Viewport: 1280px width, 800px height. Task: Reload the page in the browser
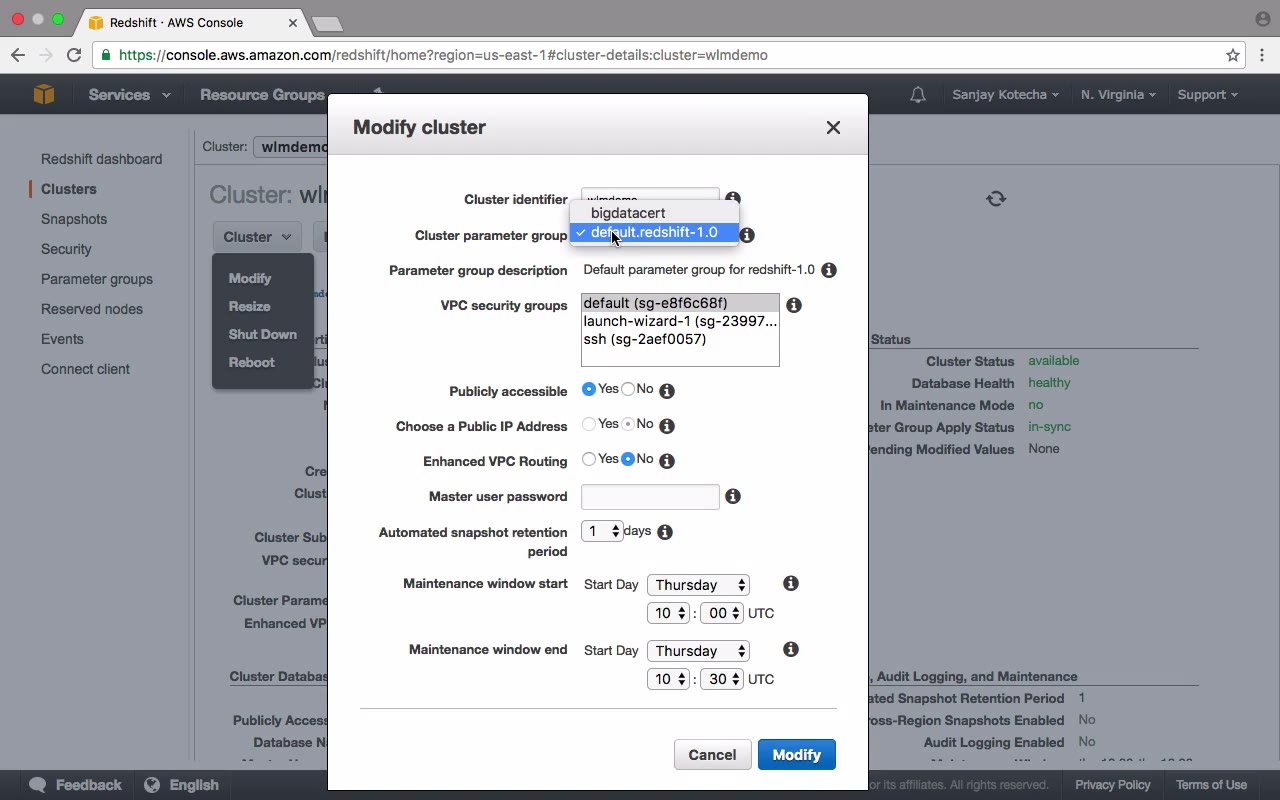[74, 55]
